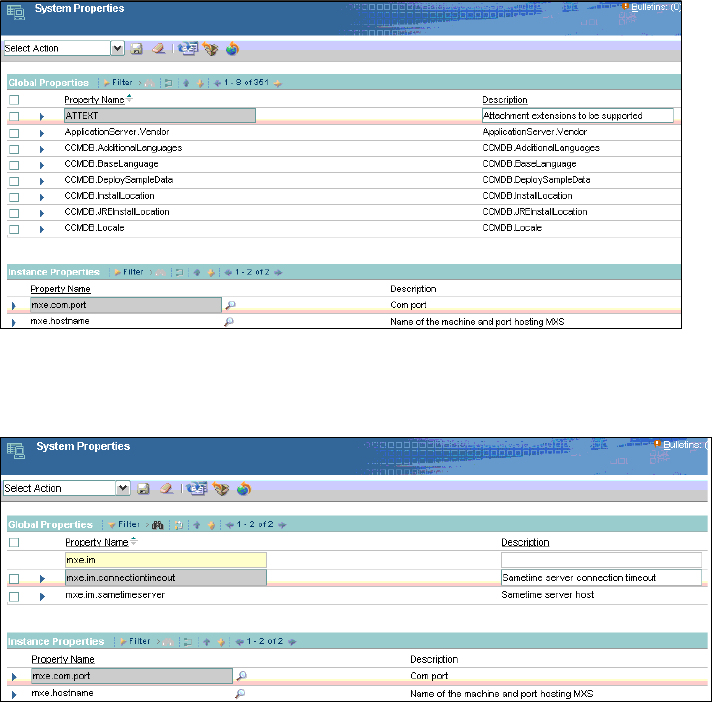Screen dimensions: 712x702
Task: Click Live Refresh icon in mxe.im filtered window
Action: point(197,489)
